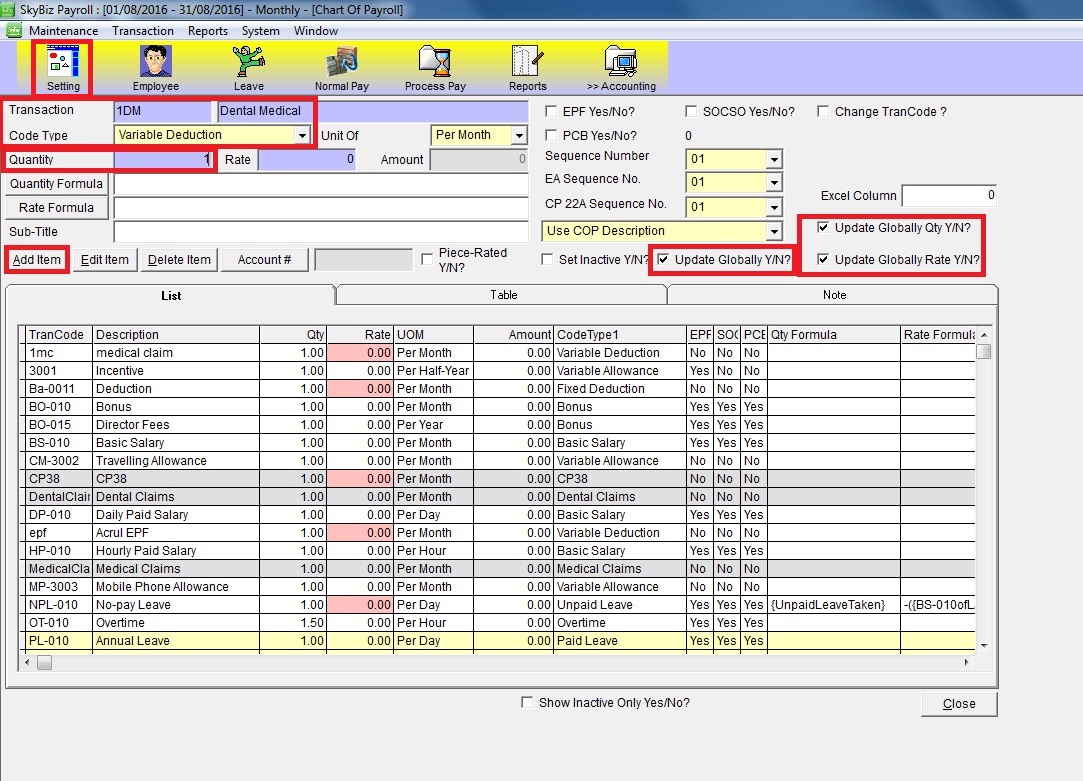Click the Accounting computer icon

click(x=621, y=63)
